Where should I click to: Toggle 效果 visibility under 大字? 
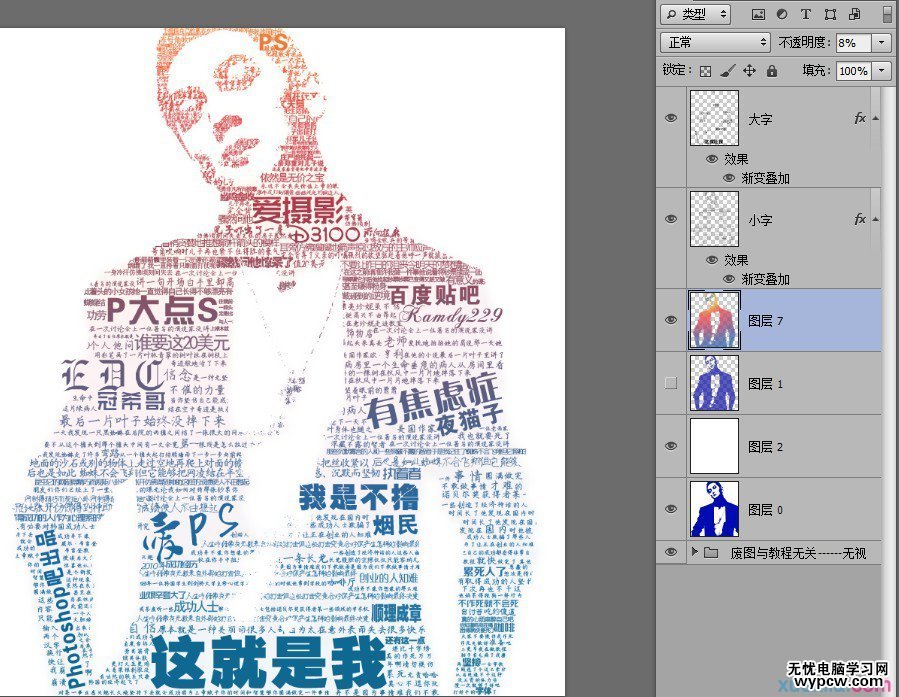pos(712,159)
